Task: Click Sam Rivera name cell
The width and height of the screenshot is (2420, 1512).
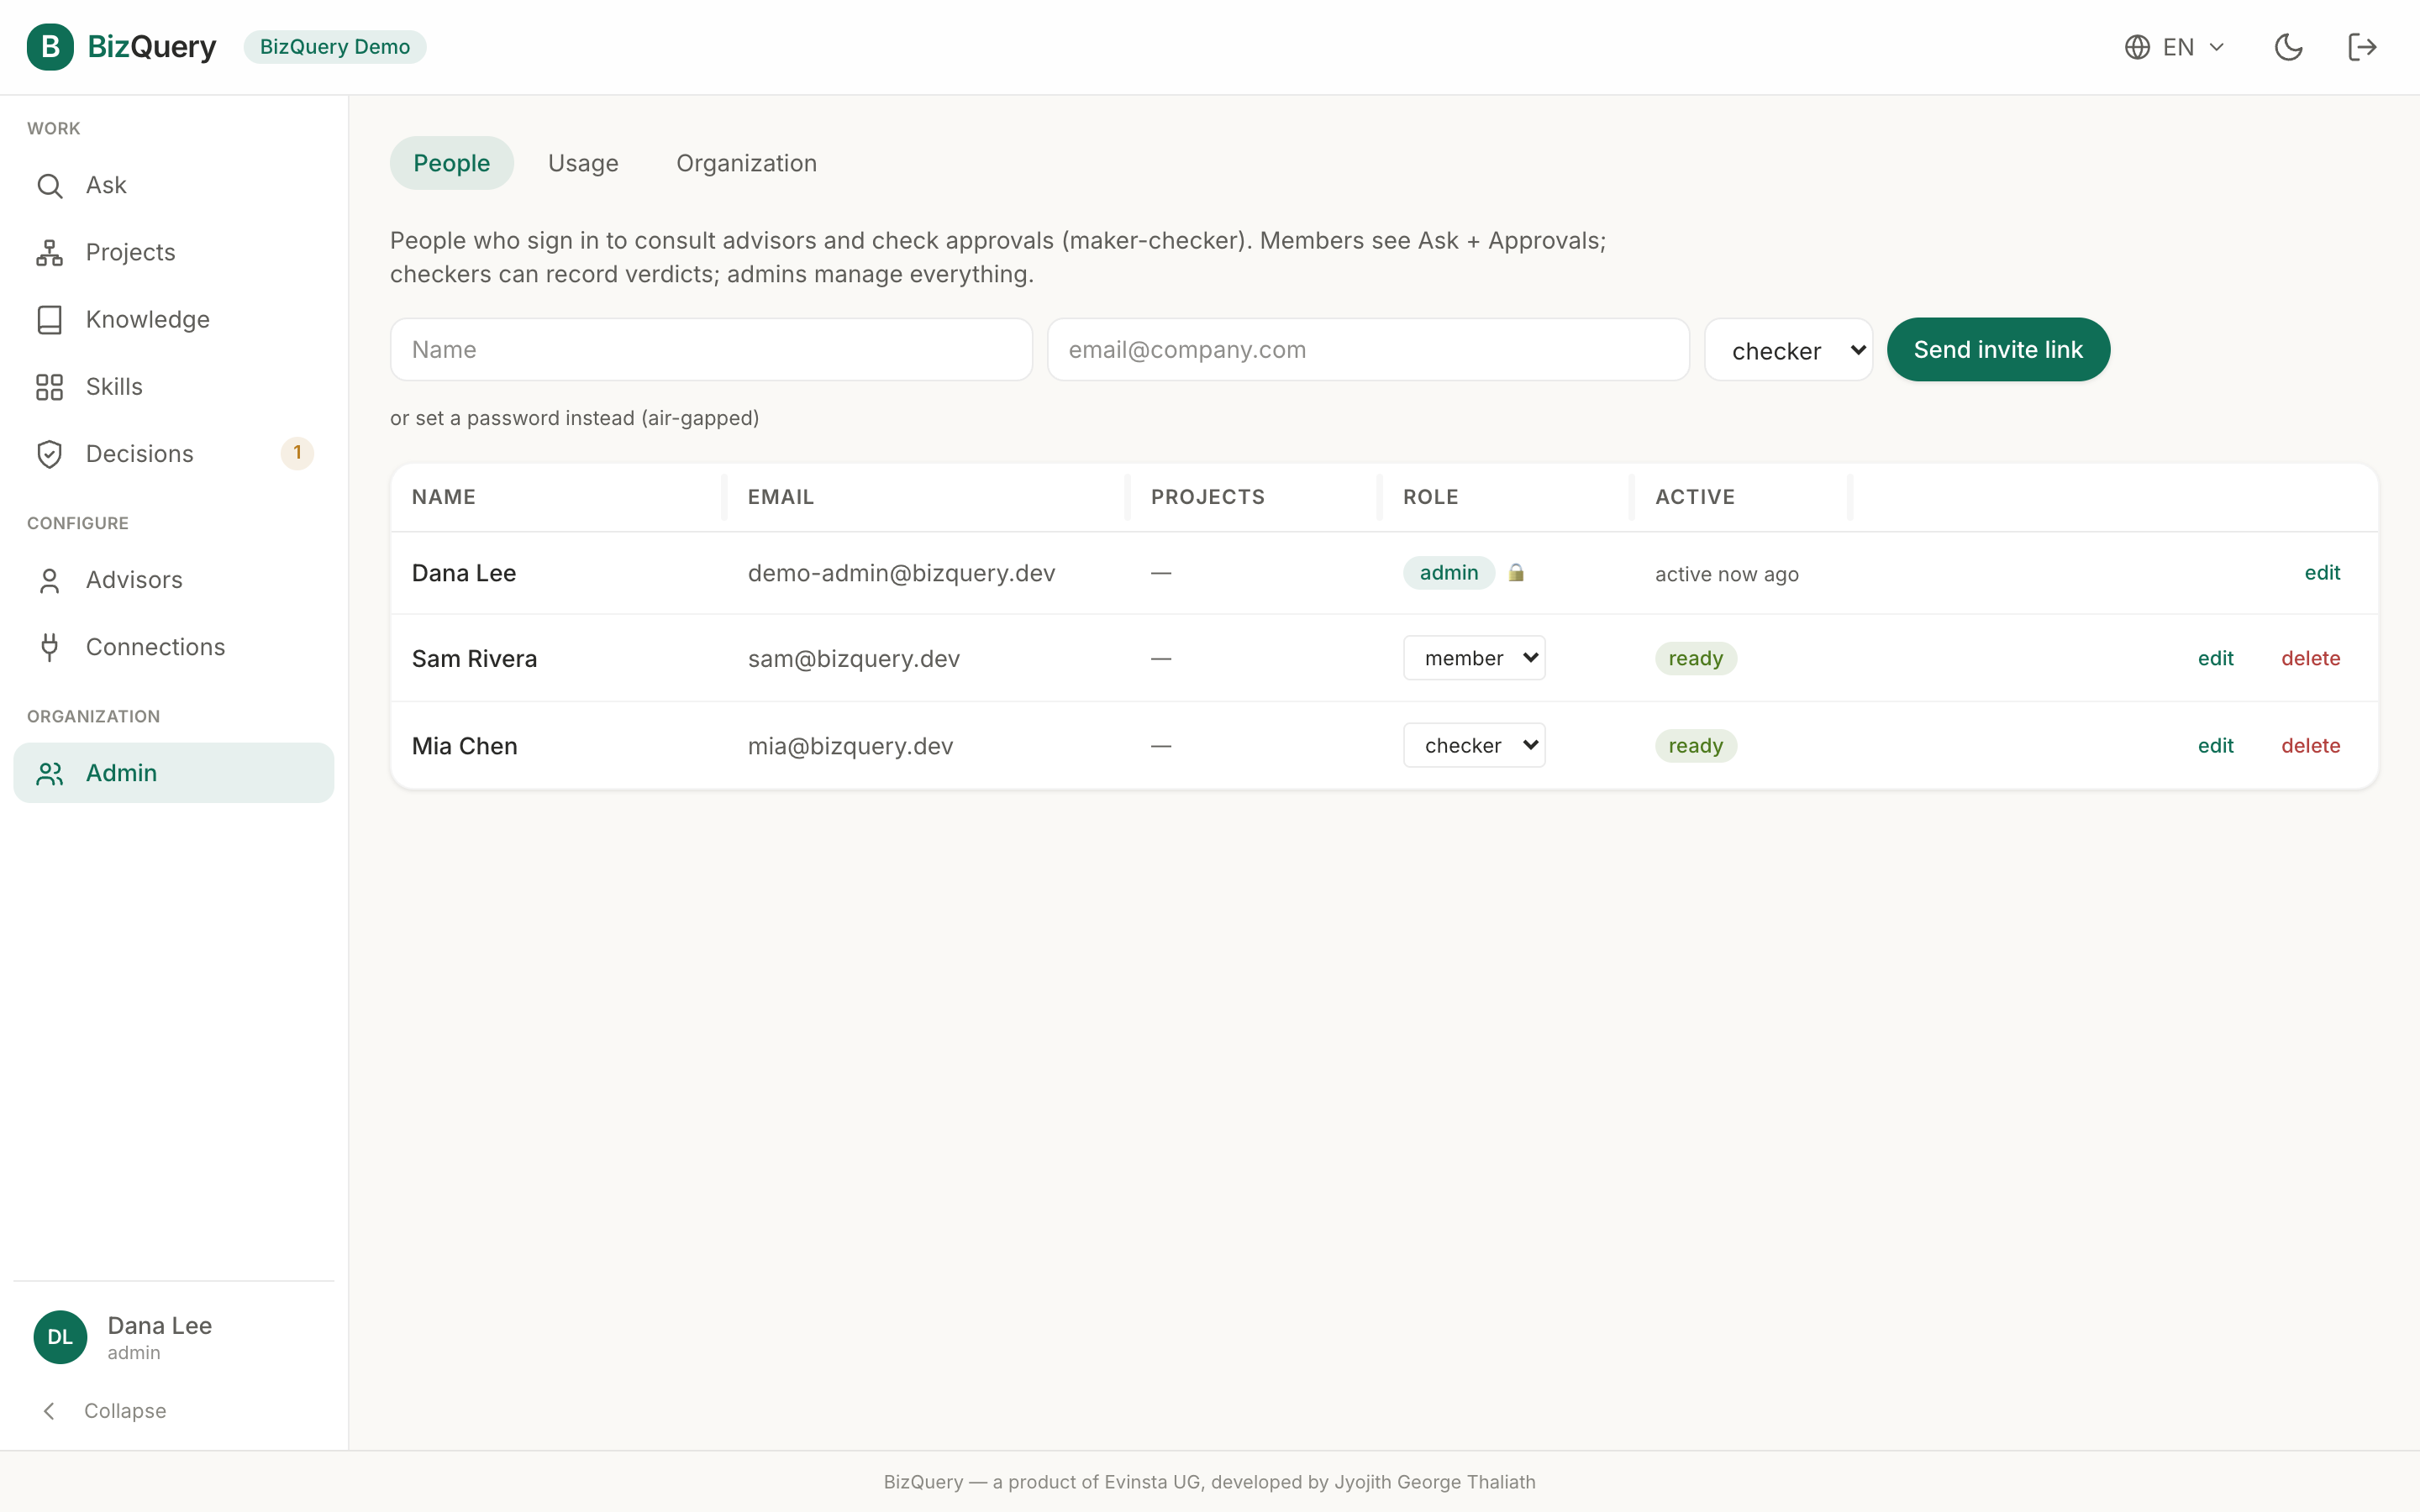Action: [x=475, y=659]
